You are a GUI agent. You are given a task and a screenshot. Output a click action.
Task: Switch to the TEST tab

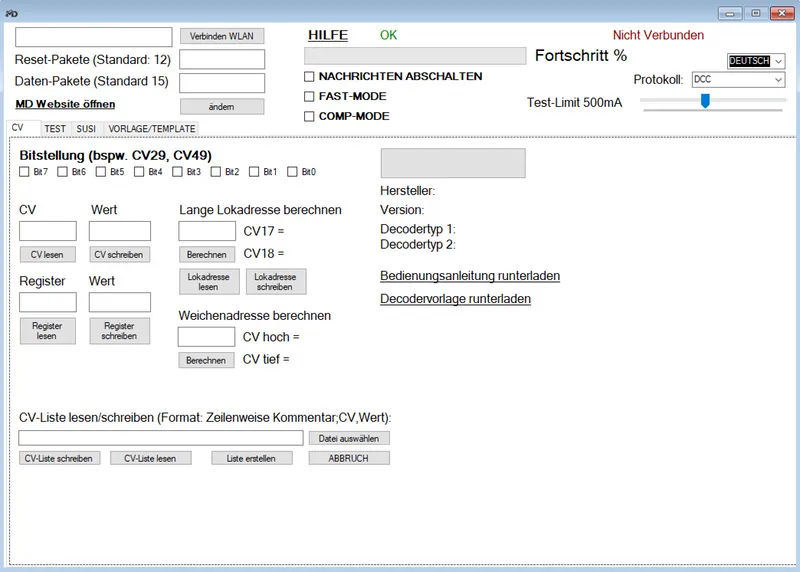pyautogui.click(x=55, y=129)
